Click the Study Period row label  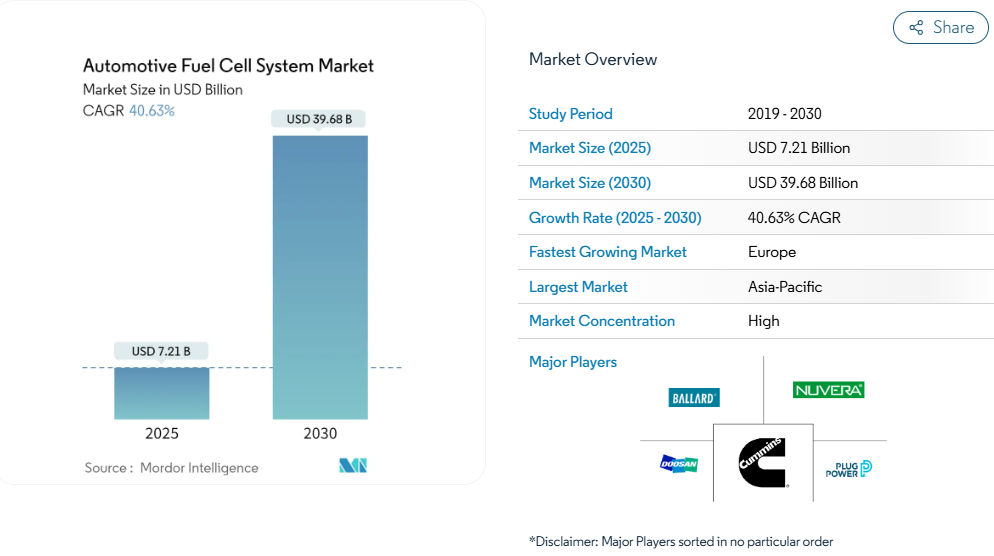570,114
